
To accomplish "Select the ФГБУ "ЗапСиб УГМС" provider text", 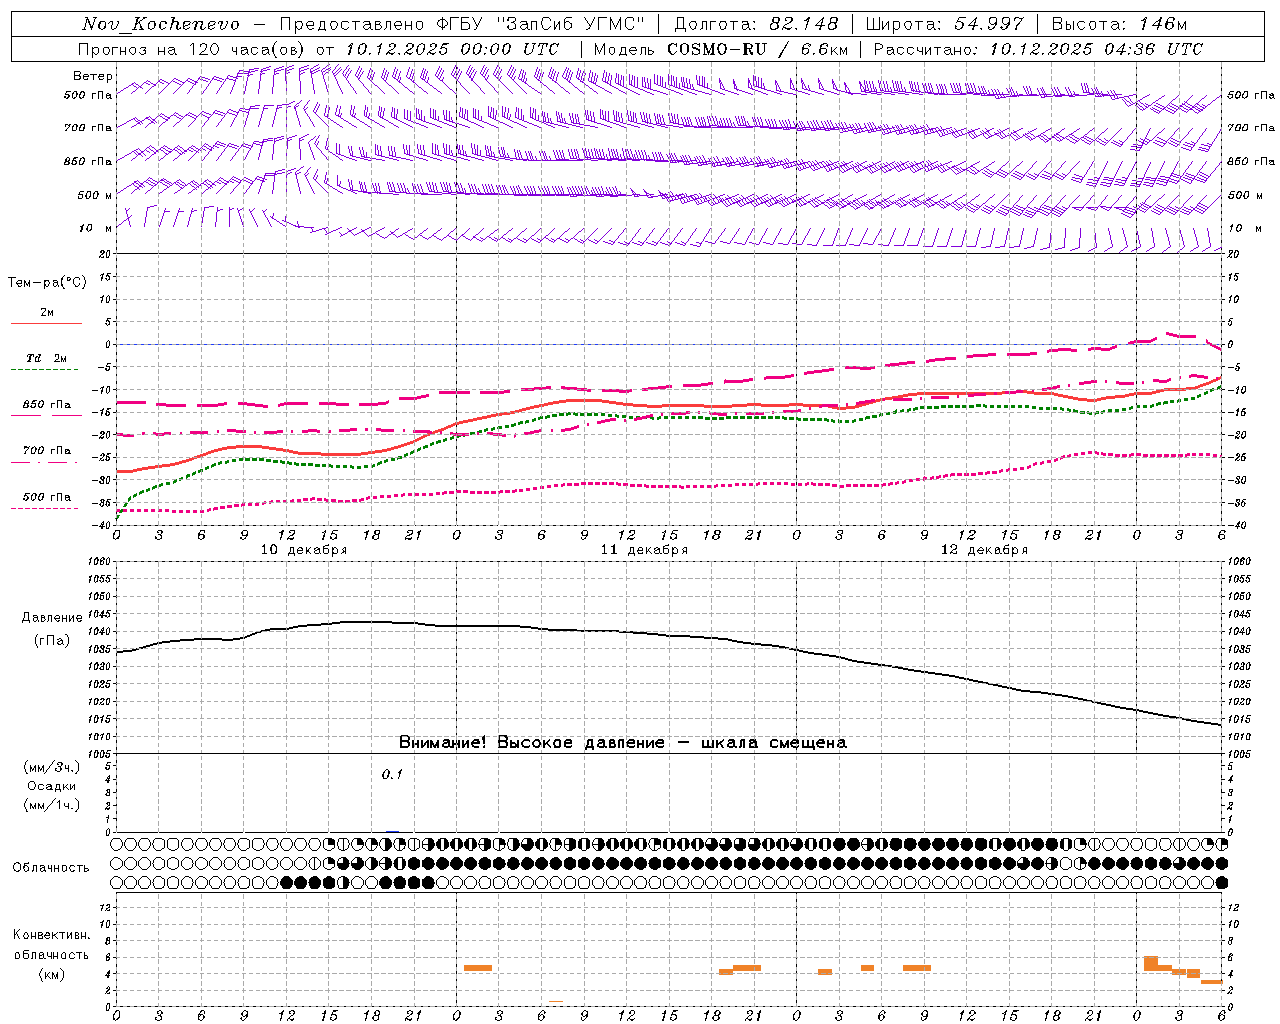I will [x=540, y=24].
